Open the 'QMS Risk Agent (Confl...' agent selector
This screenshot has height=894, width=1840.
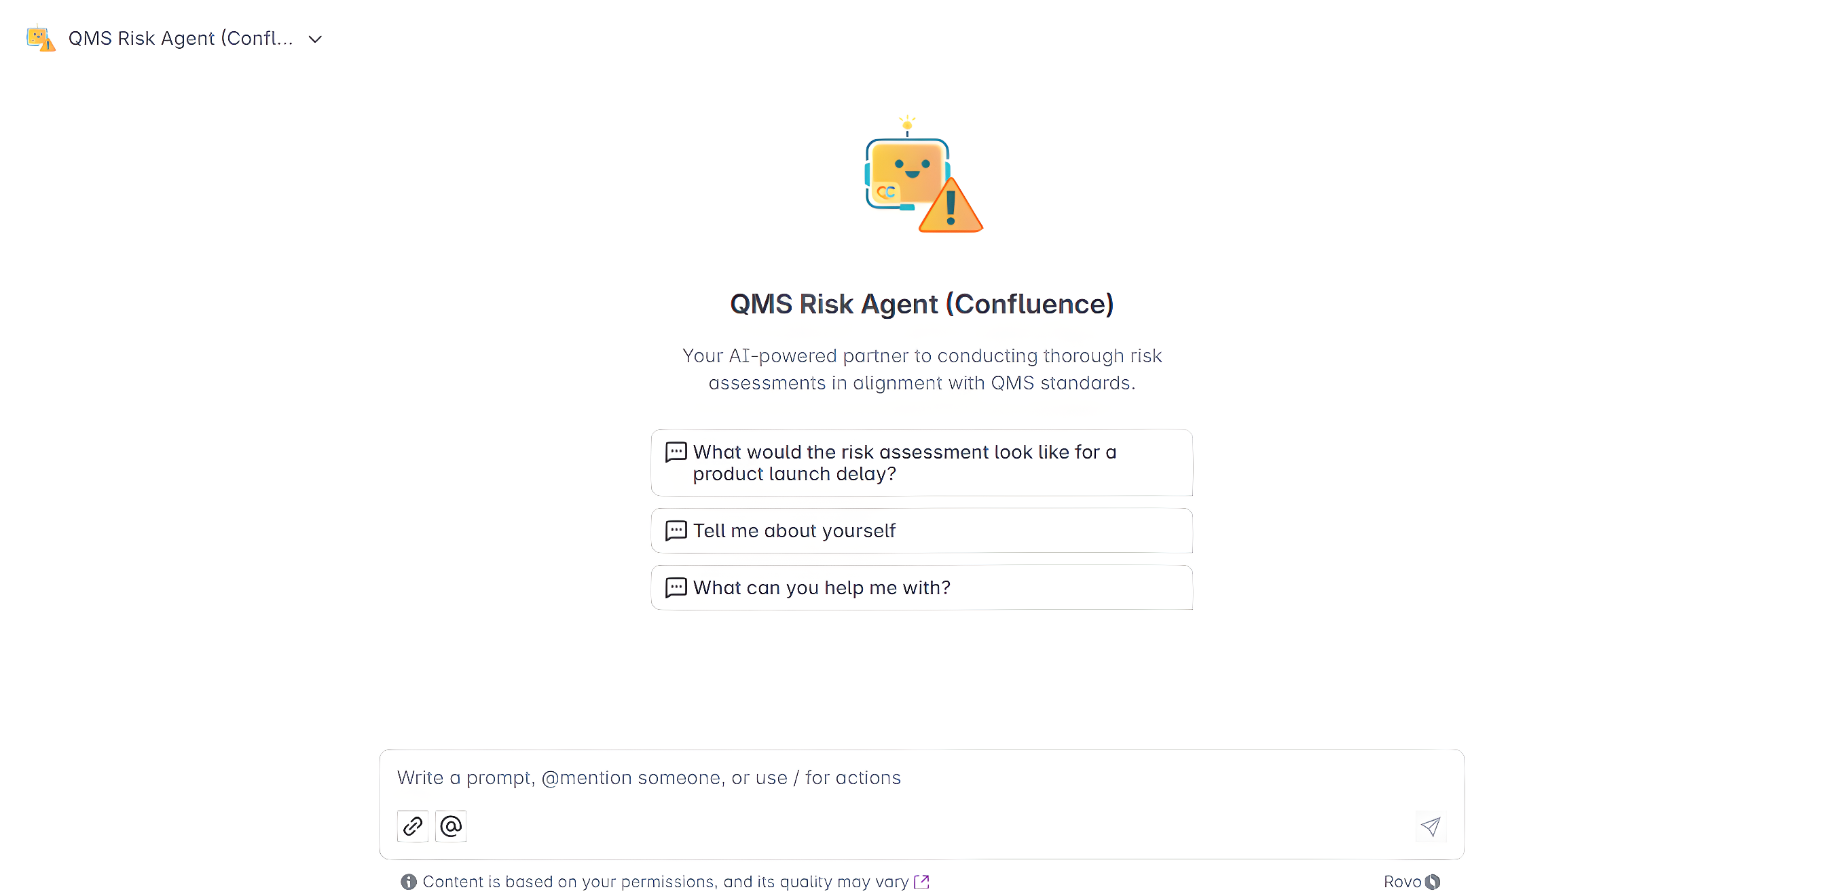pyautogui.click(x=180, y=39)
